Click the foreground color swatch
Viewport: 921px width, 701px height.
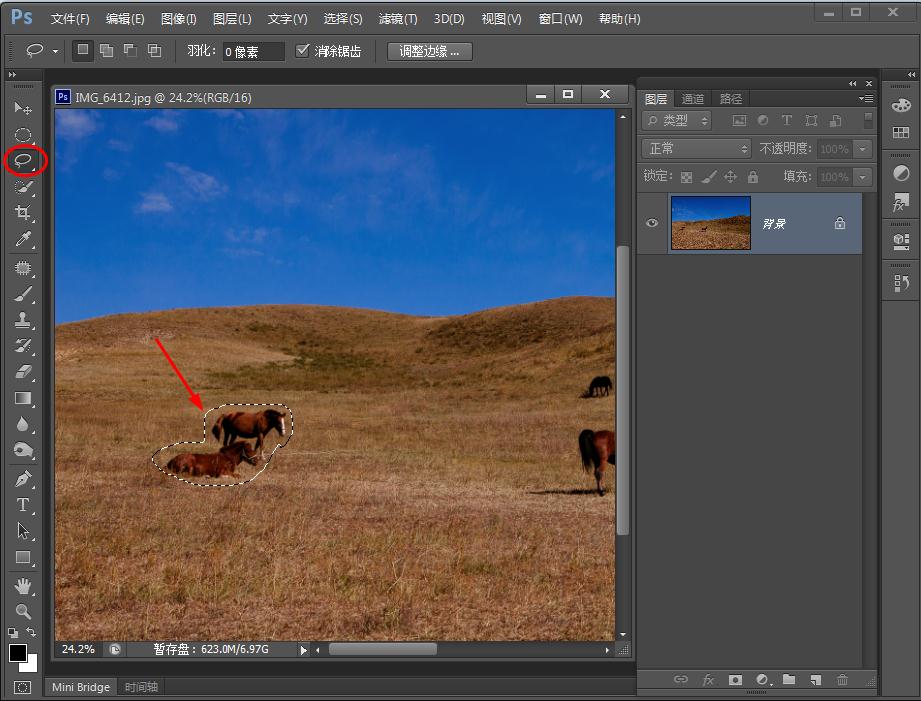(17, 653)
